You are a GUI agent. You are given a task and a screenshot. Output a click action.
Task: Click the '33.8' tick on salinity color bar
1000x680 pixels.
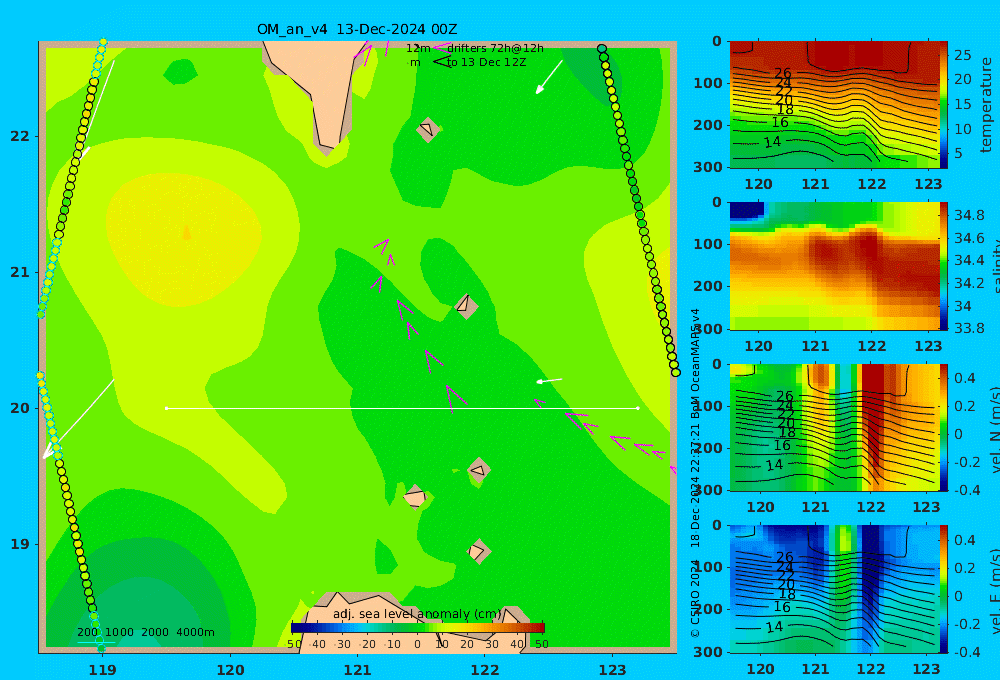pyautogui.click(x=969, y=328)
